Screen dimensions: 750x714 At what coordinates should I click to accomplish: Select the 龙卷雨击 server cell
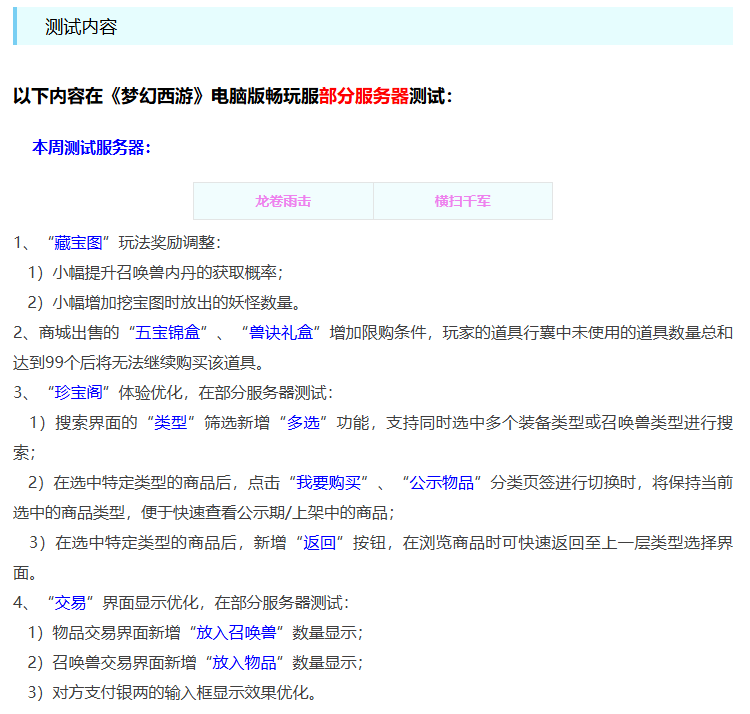283,201
